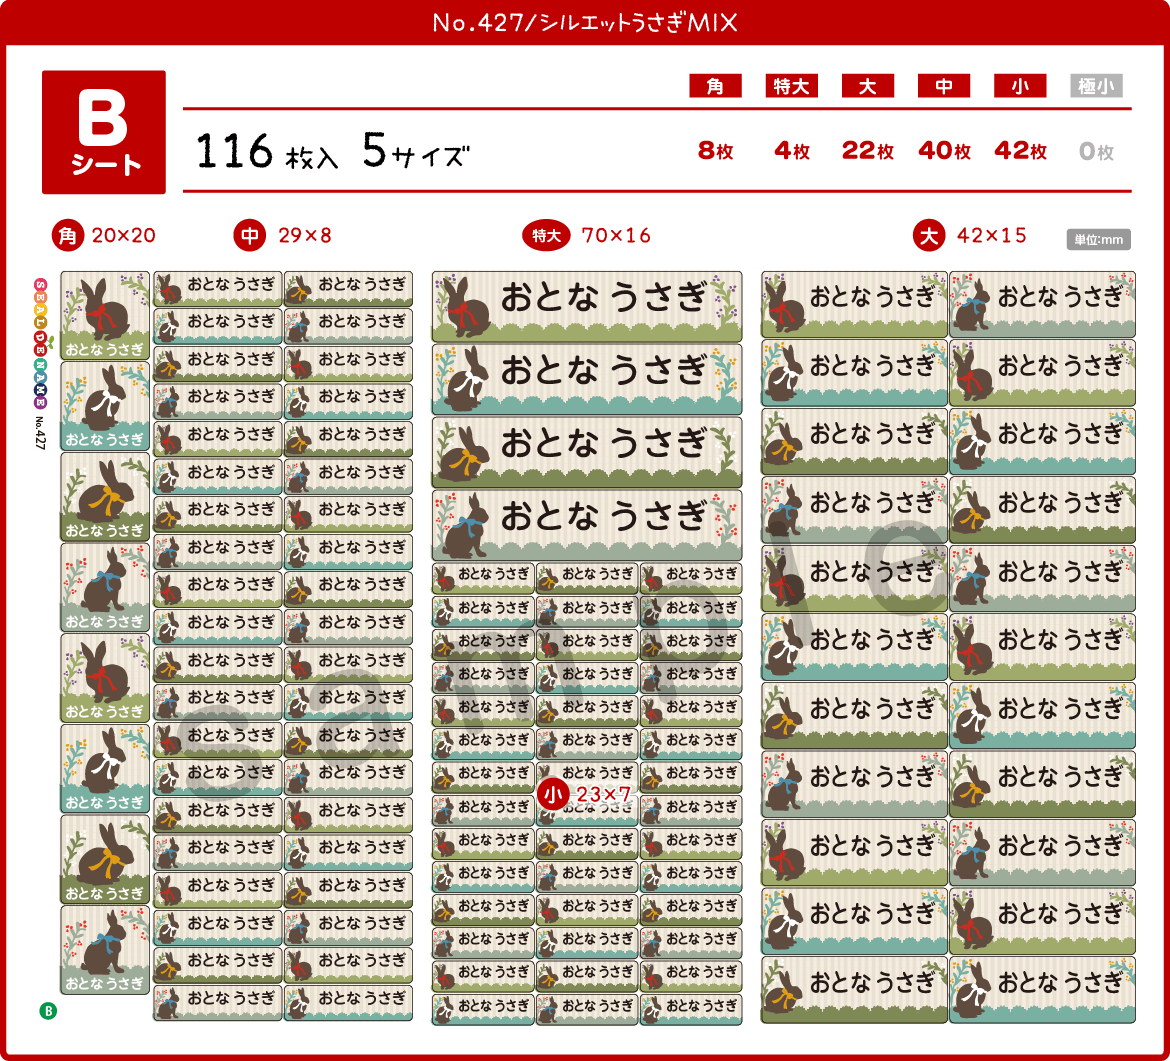Select the 小 size header label
This screenshot has width=1170, height=1061.
pyautogui.click(x=1020, y=86)
